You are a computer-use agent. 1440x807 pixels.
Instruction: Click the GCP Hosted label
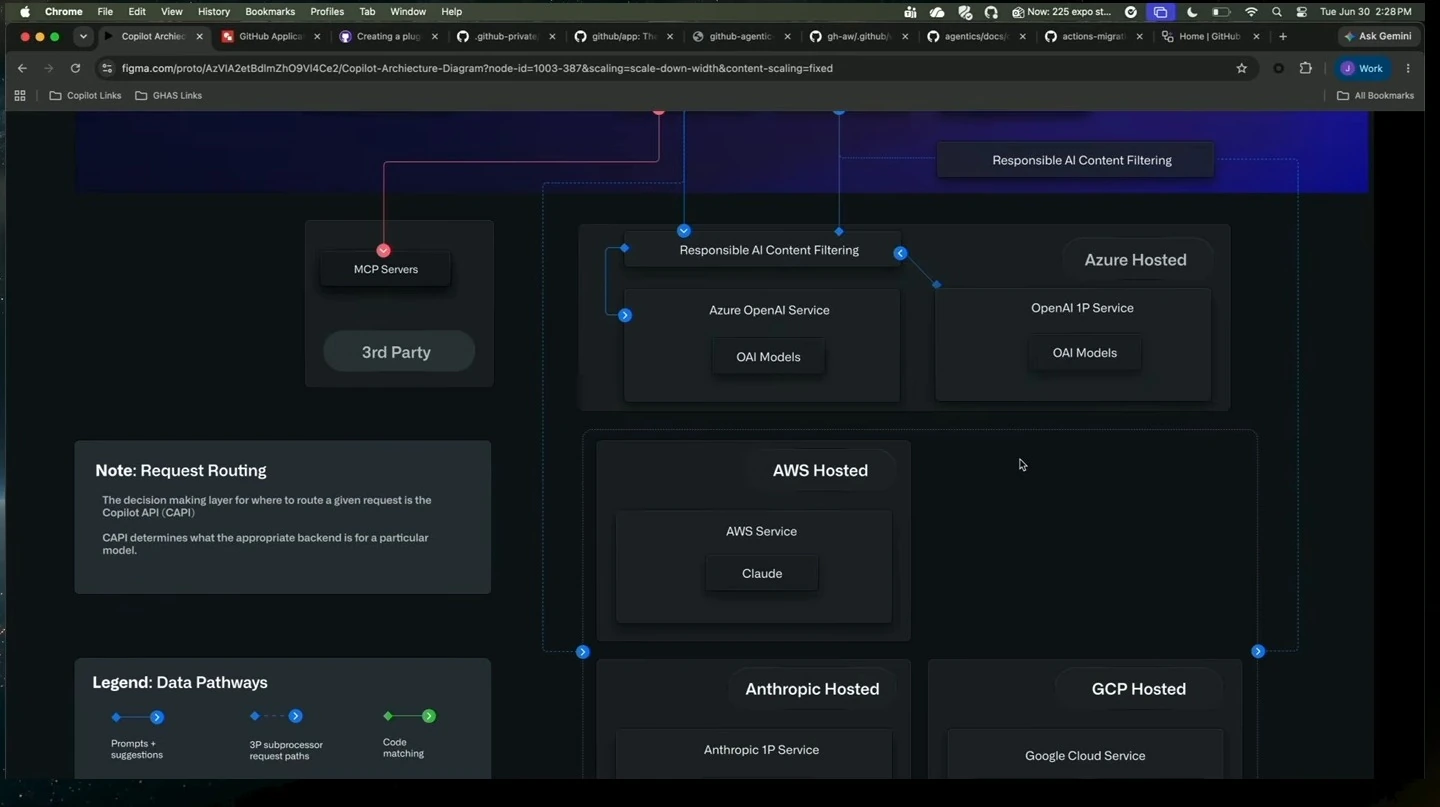[x=1139, y=689]
